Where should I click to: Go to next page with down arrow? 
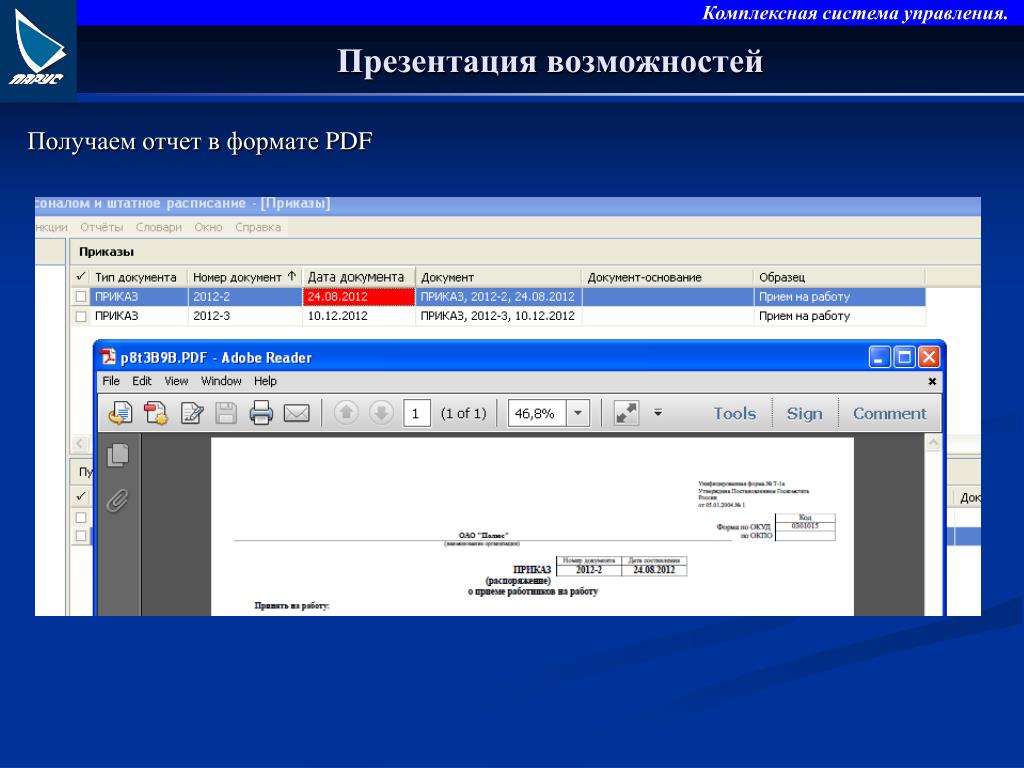point(381,413)
